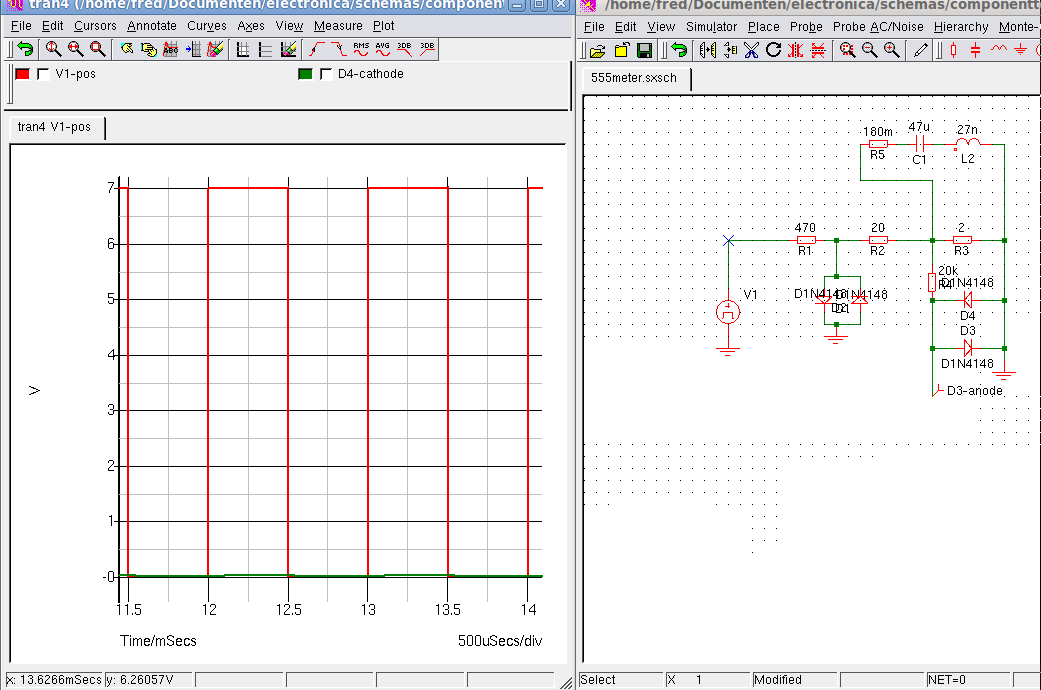Click the undo arrow in the graph window
Screen dimensions: 1041x690
tap(25, 49)
